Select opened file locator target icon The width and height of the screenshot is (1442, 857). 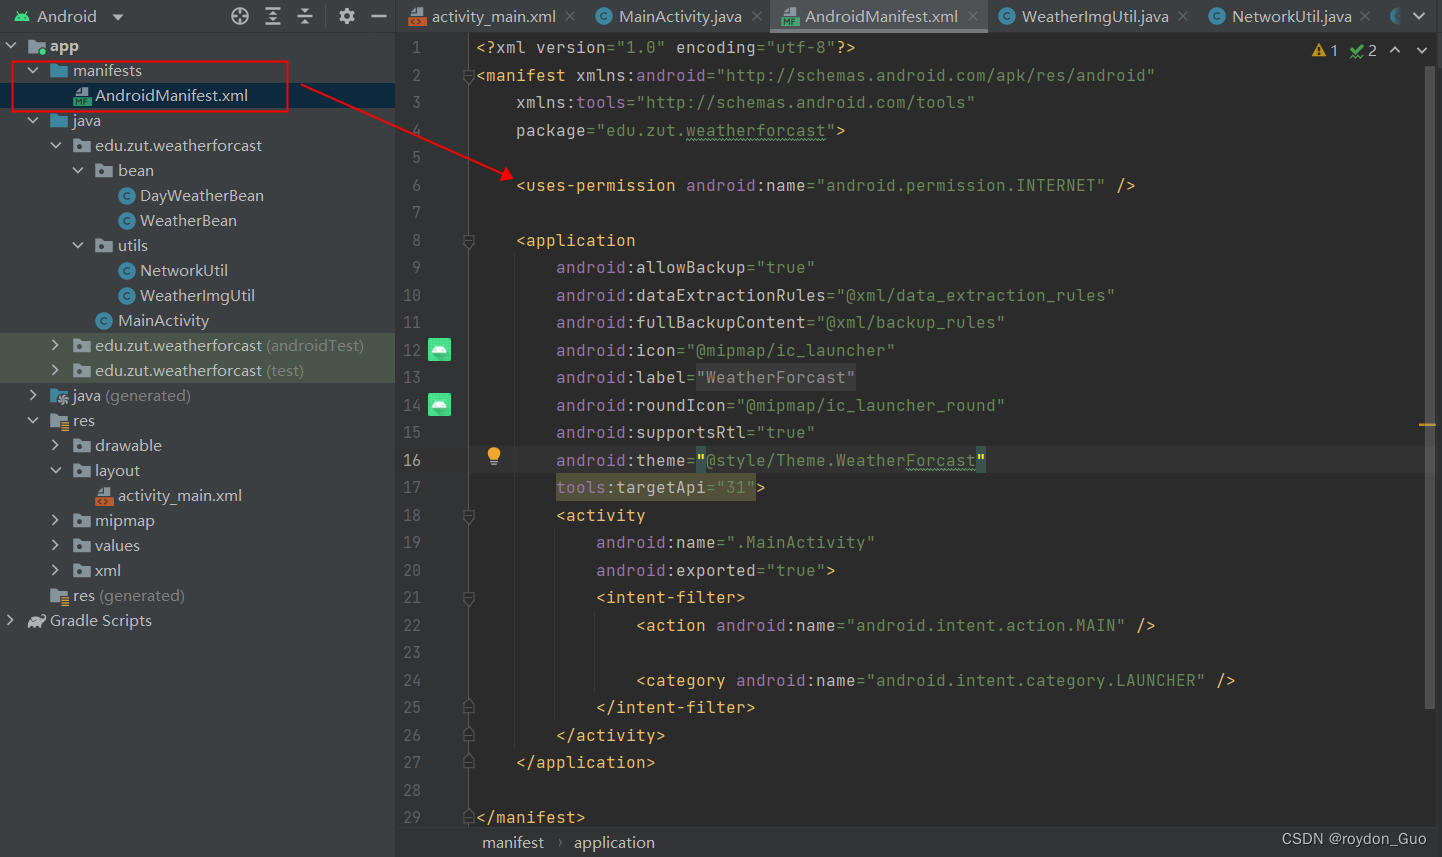tap(240, 16)
